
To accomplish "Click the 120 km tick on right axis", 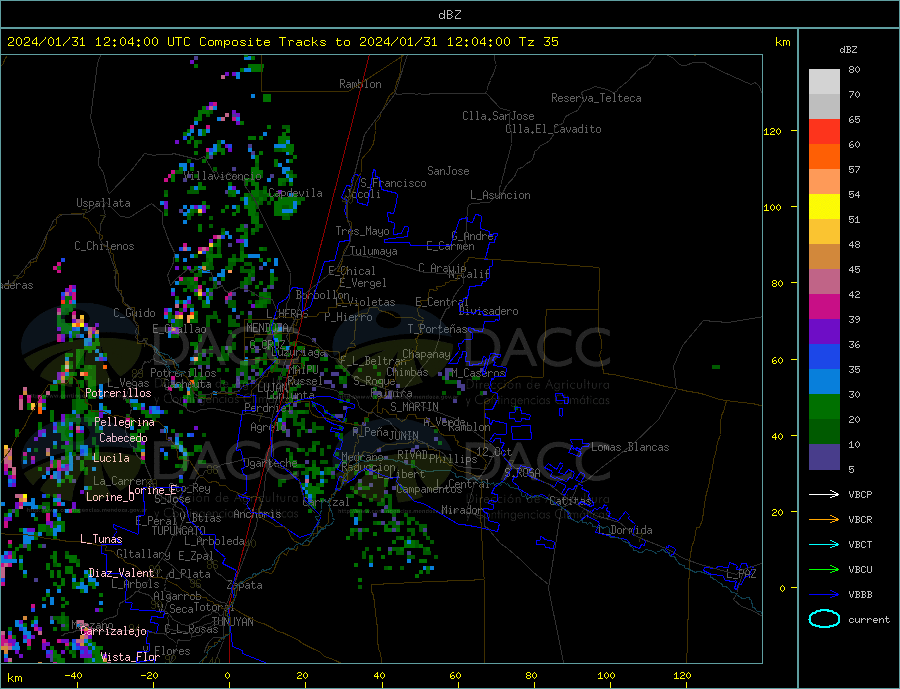I will tap(773, 131).
